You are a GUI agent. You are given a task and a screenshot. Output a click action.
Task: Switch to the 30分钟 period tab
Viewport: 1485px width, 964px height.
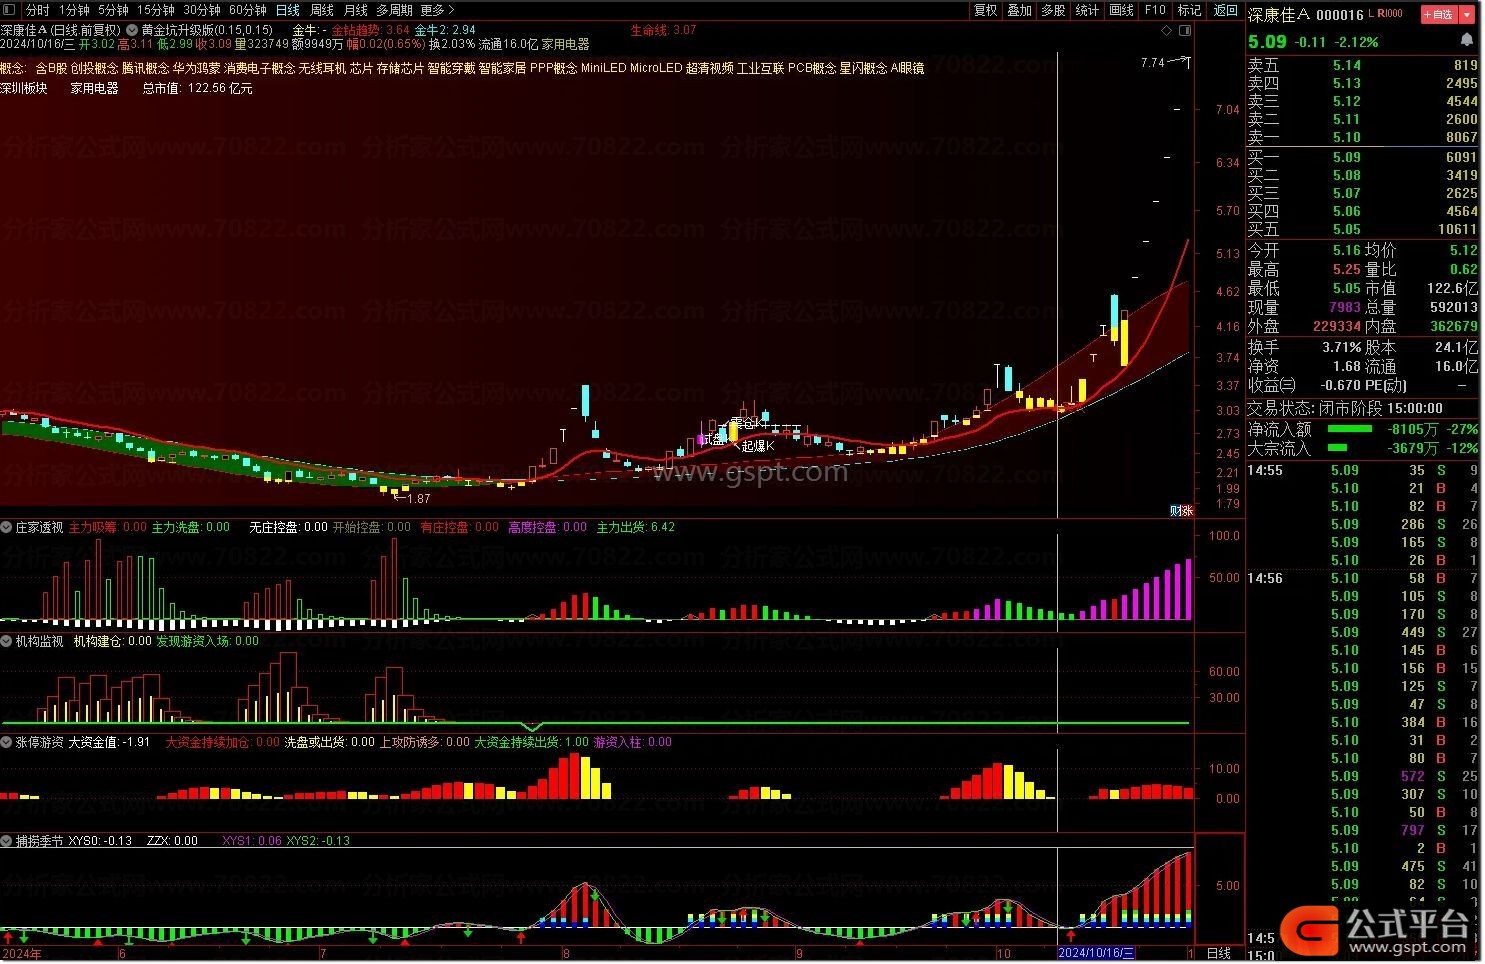(202, 10)
